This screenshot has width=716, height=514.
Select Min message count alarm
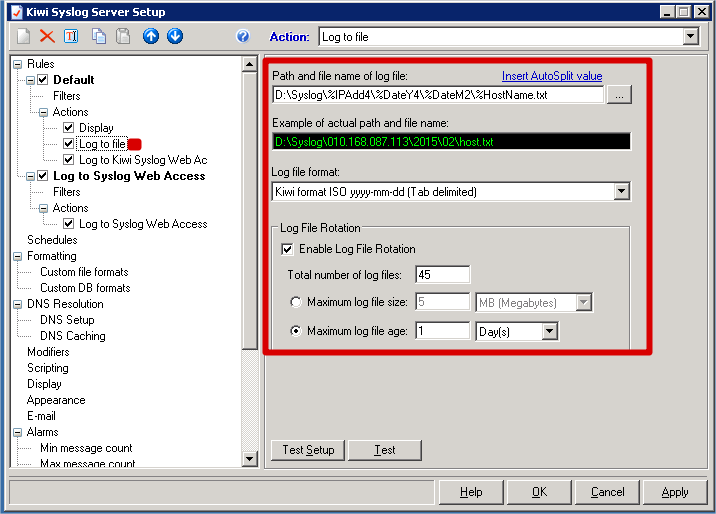[x=86, y=448]
